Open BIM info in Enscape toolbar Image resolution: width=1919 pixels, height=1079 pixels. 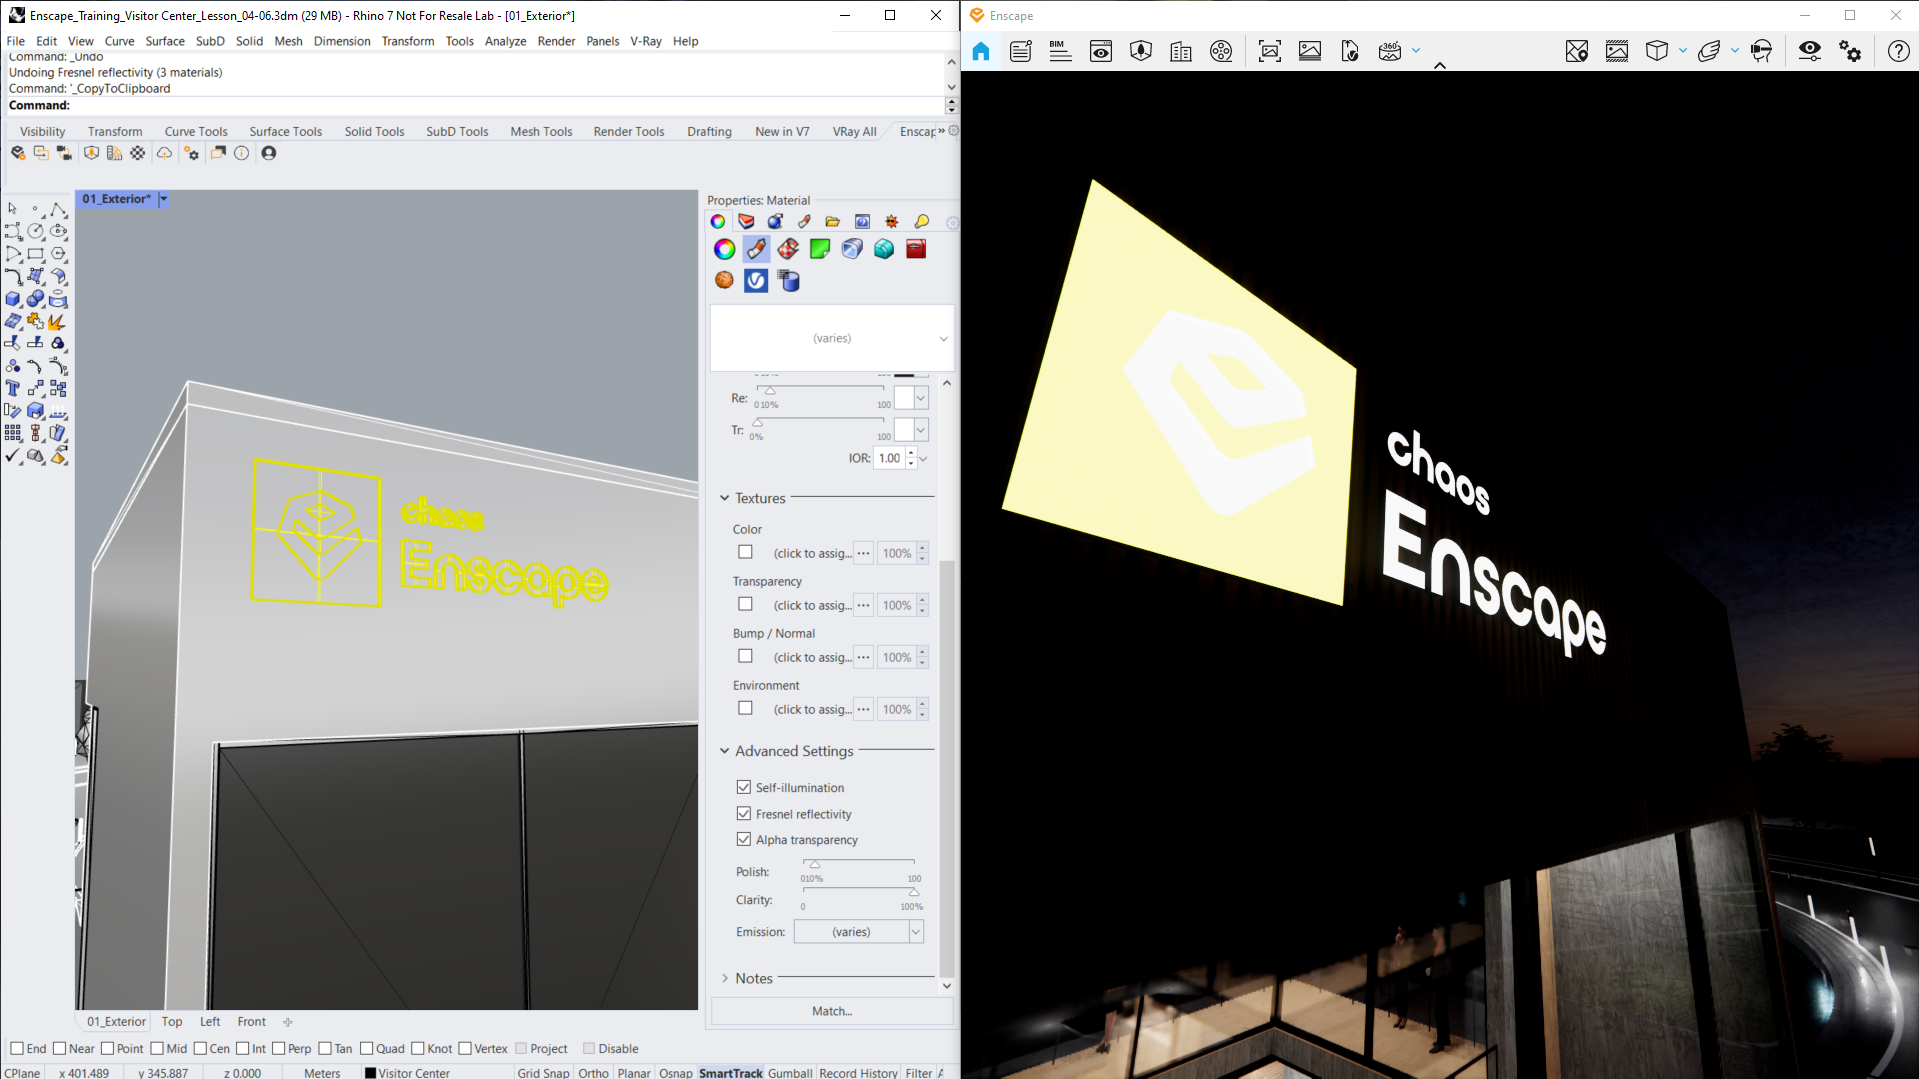pos(1060,51)
